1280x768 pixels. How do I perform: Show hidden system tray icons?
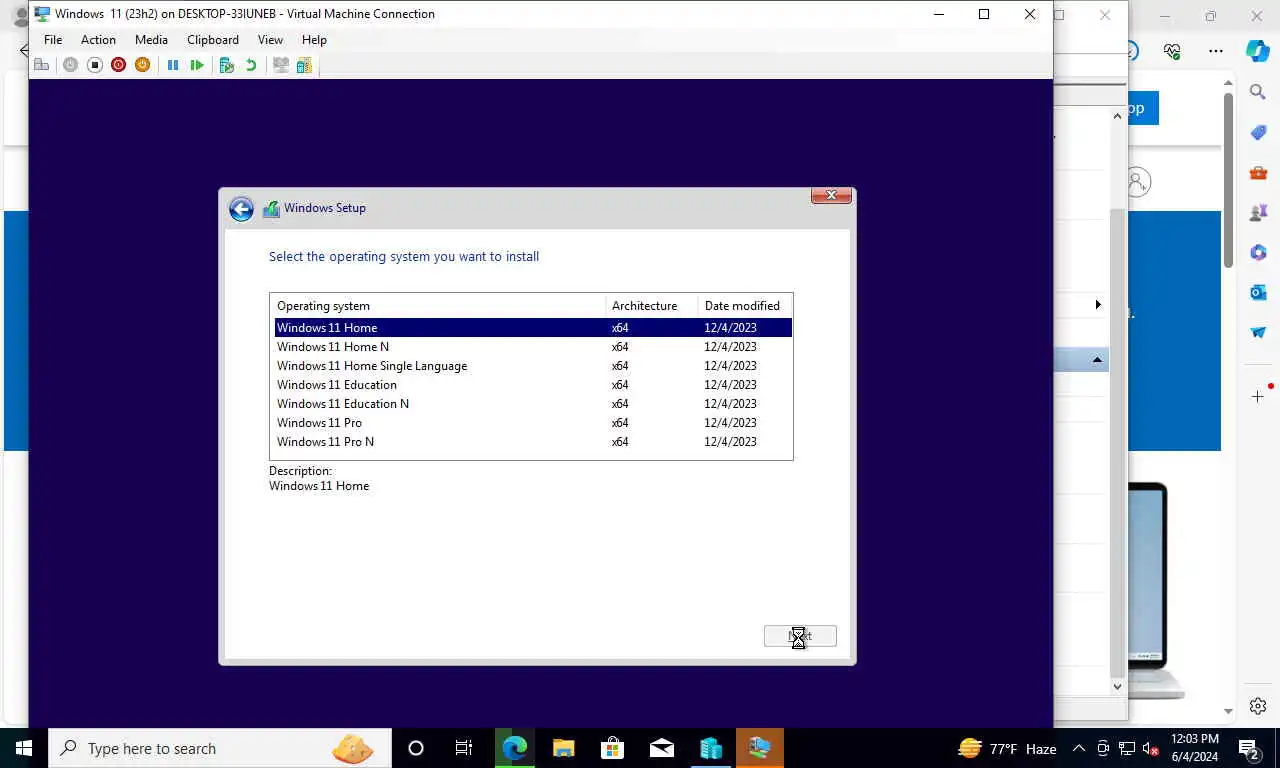(x=1079, y=748)
